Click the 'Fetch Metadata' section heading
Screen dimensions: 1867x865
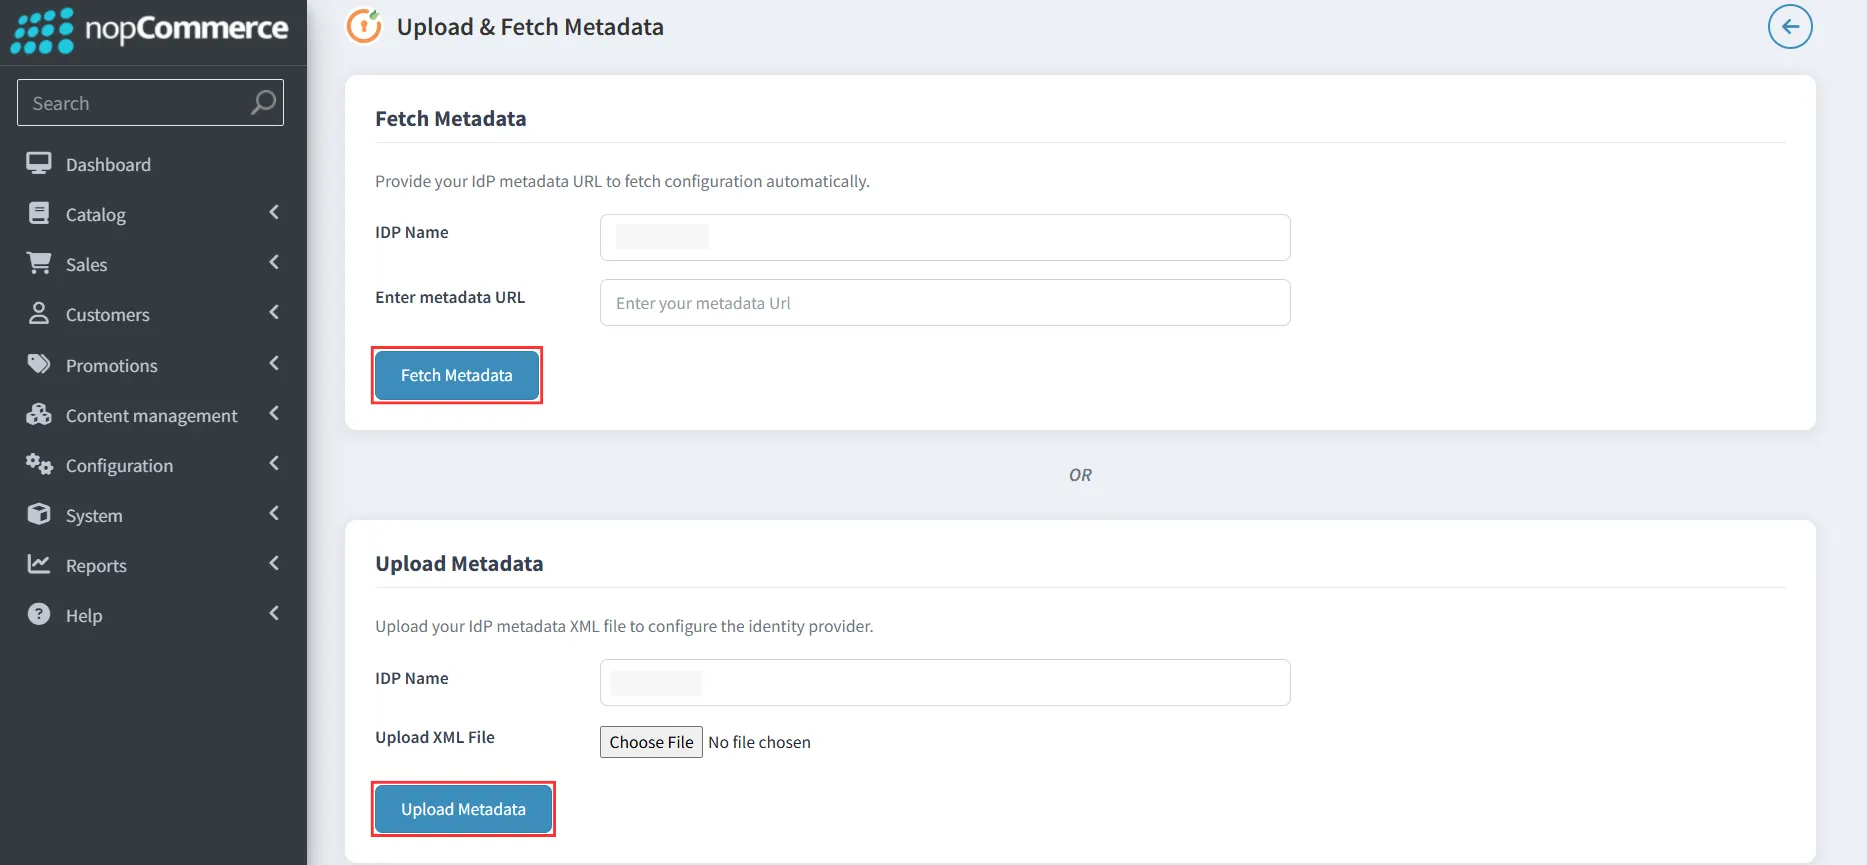[450, 118]
